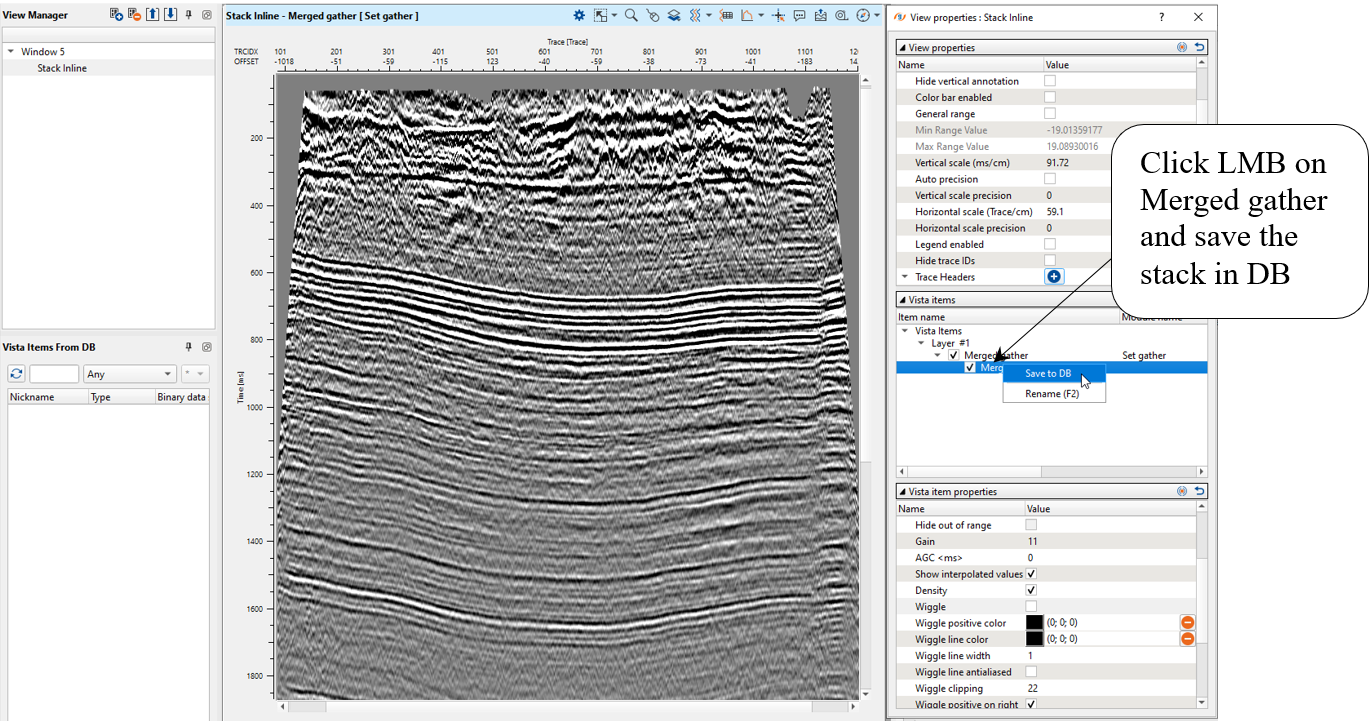Image resolution: width=1371 pixels, height=721 pixels.
Task: Collapse the Window 5 tree node
Action: 10,52
